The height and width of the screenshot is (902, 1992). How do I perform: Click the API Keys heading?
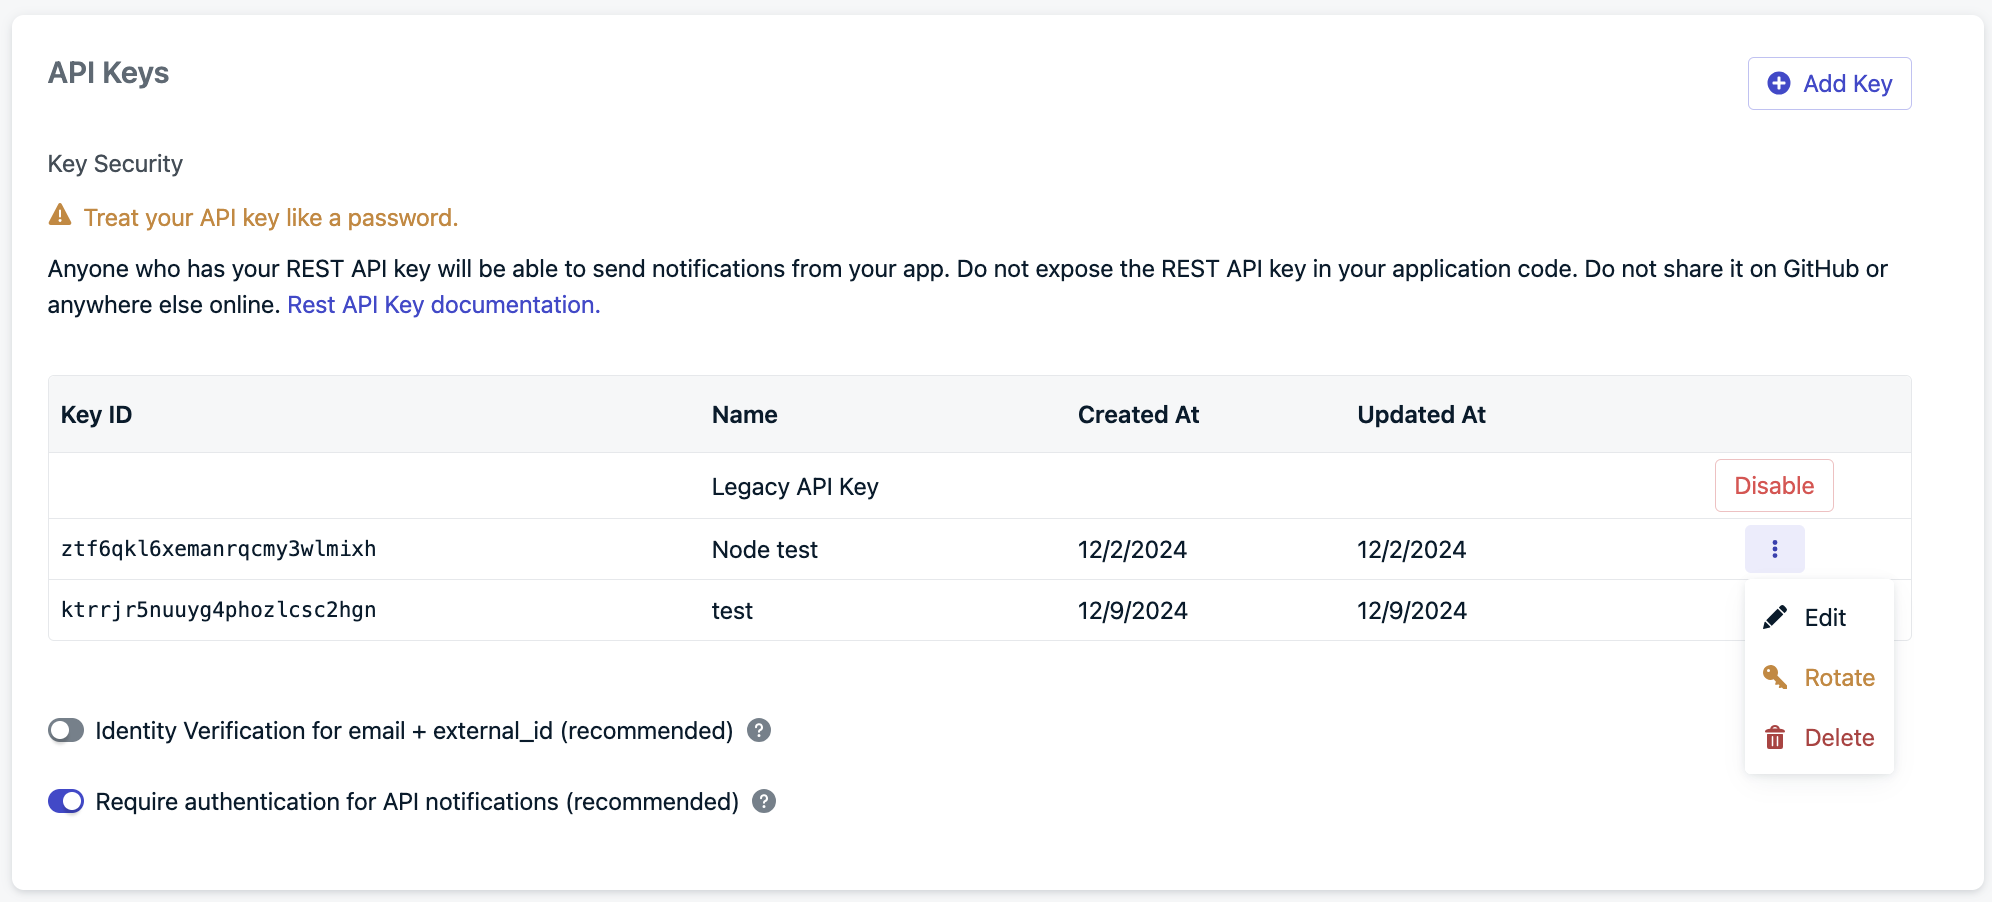coord(108,73)
